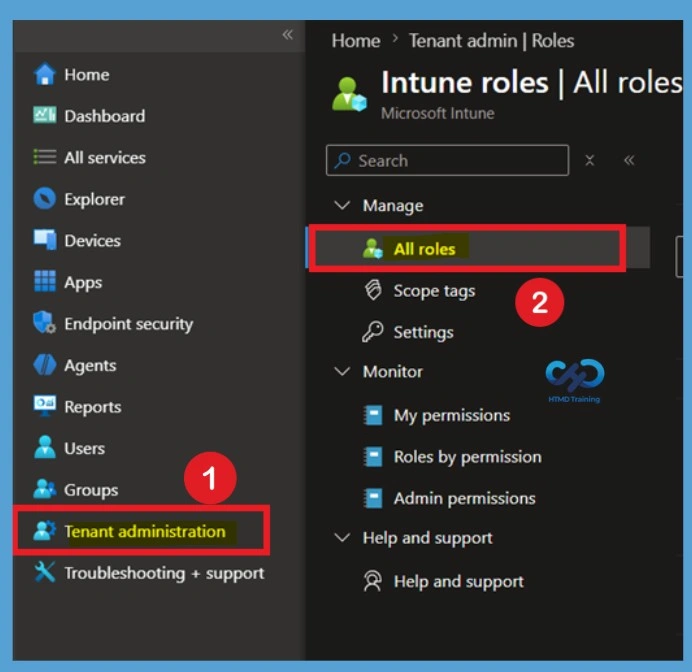Click the Monitor section label

(392, 372)
